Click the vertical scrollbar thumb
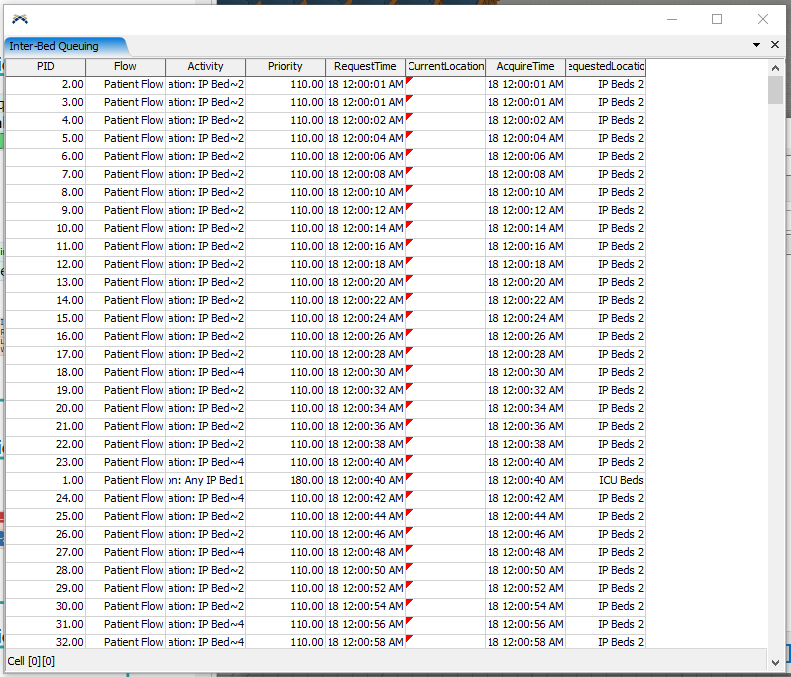 tap(775, 90)
